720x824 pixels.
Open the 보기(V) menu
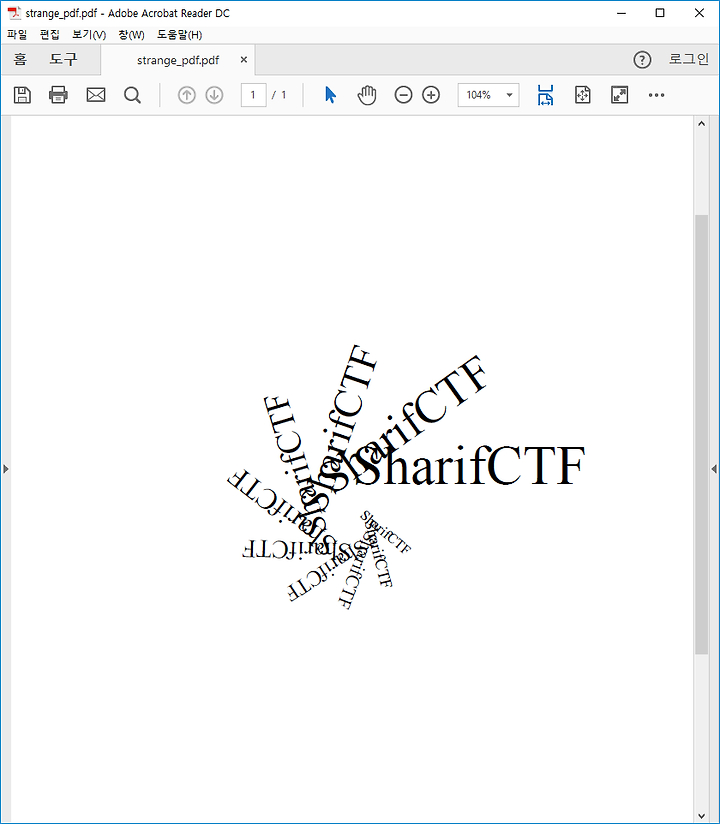tap(89, 35)
